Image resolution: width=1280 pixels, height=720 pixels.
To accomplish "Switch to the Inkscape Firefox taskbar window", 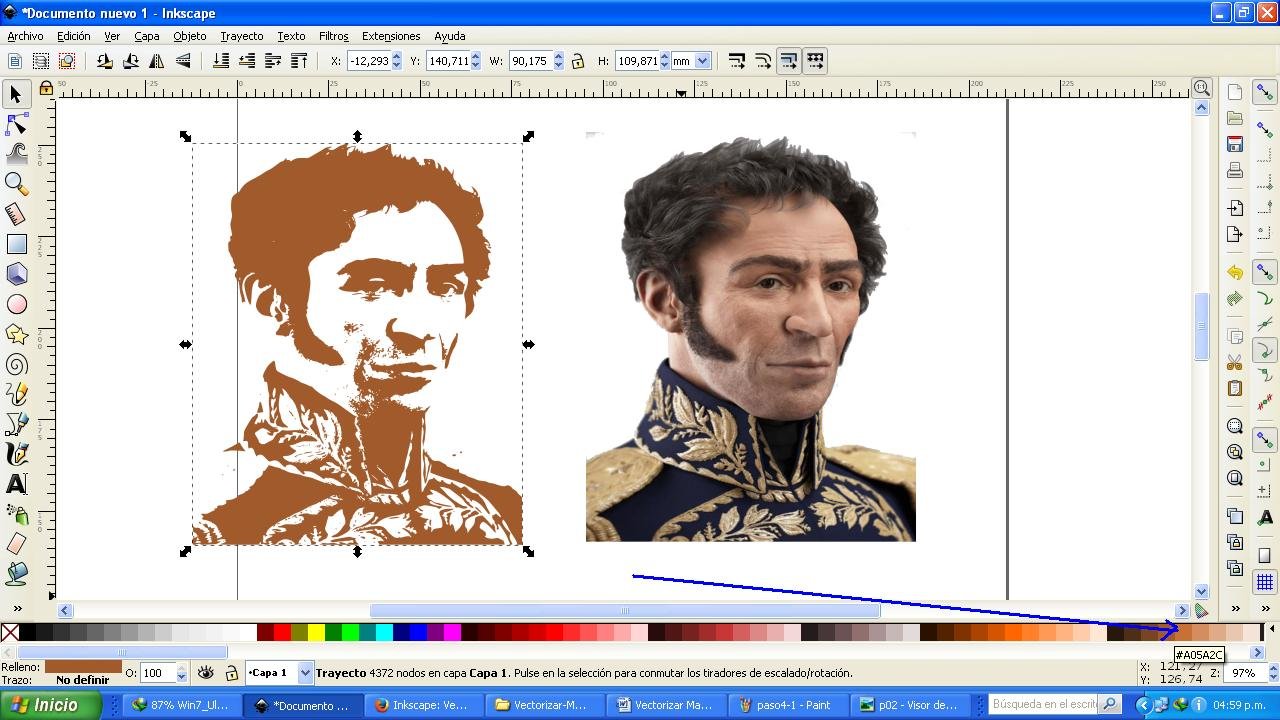I will [x=426, y=705].
